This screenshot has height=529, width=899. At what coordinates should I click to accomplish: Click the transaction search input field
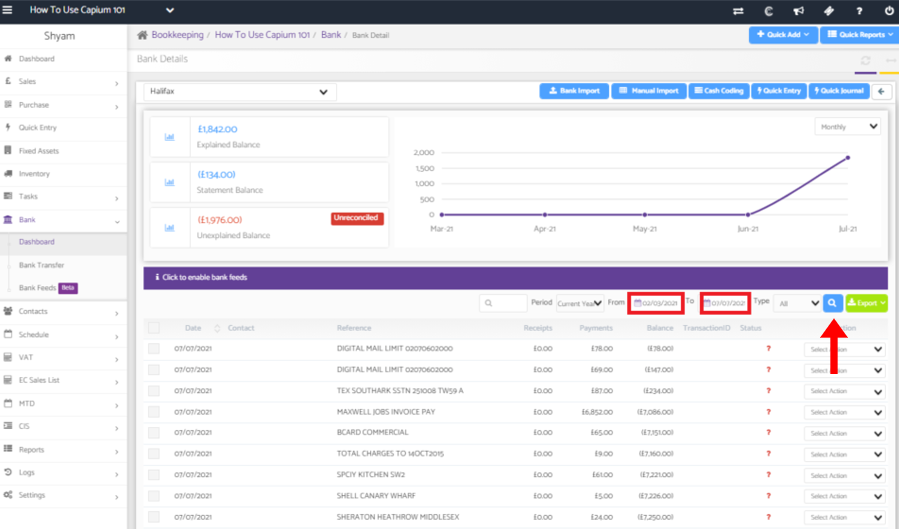[x=503, y=303]
